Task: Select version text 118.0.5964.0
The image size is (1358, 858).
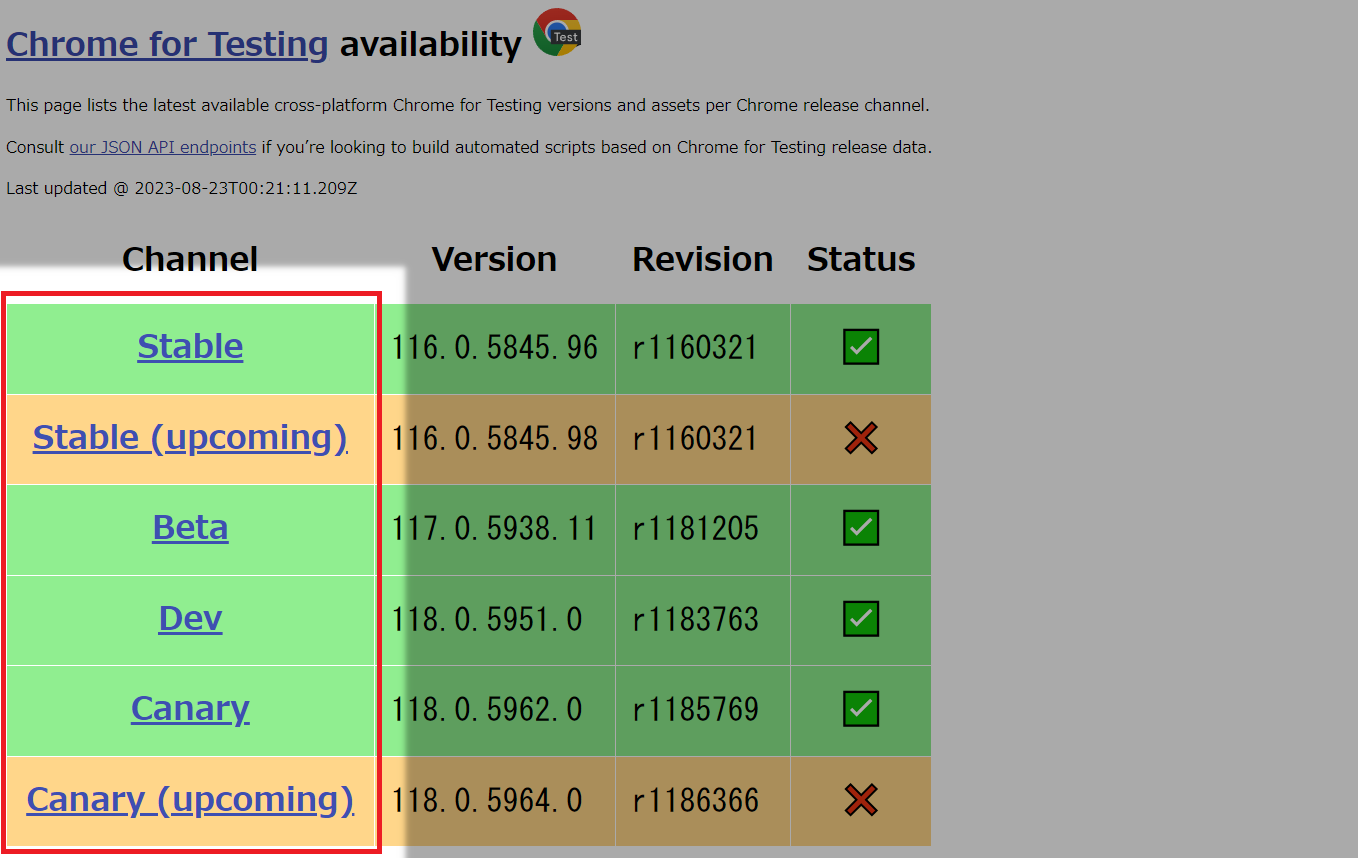Action: coord(487,800)
